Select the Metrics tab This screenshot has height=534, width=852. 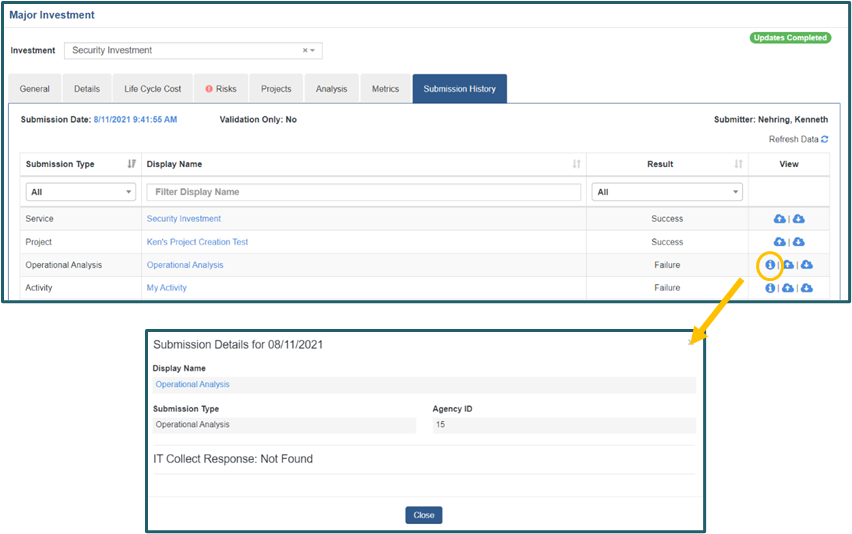[x=385, y=89]
